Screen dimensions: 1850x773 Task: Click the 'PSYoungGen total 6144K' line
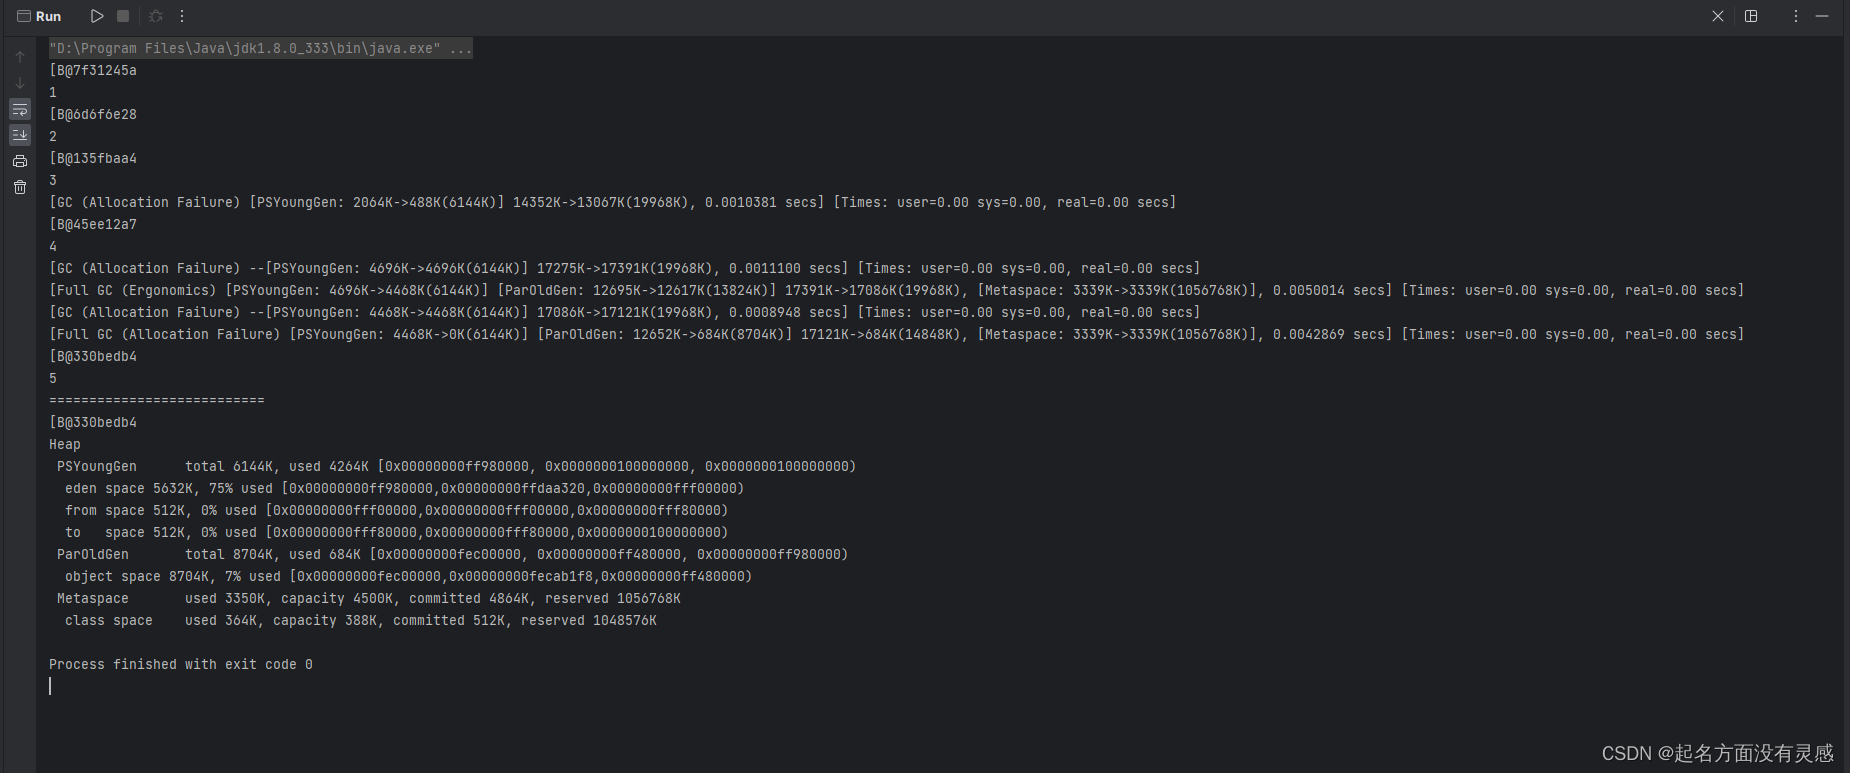pyautogui.click(x=456, y=466)
